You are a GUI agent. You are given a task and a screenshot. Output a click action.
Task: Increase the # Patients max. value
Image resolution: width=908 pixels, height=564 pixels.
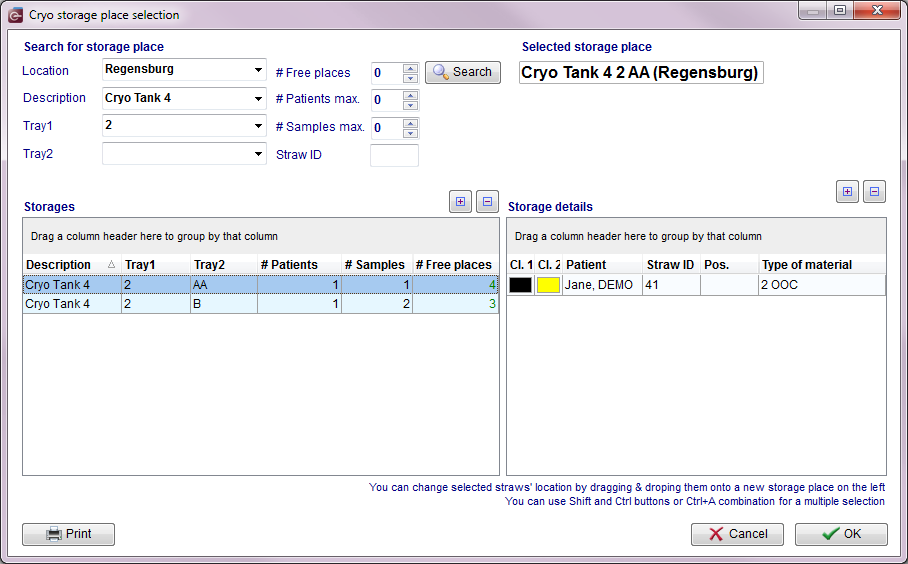(411, 95)
